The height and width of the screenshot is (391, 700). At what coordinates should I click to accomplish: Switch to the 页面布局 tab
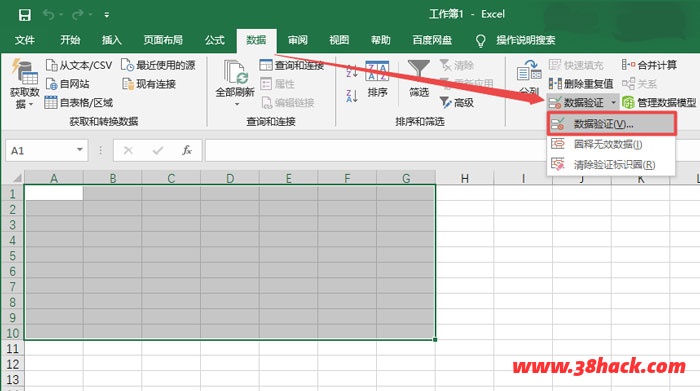click(163, 40)
